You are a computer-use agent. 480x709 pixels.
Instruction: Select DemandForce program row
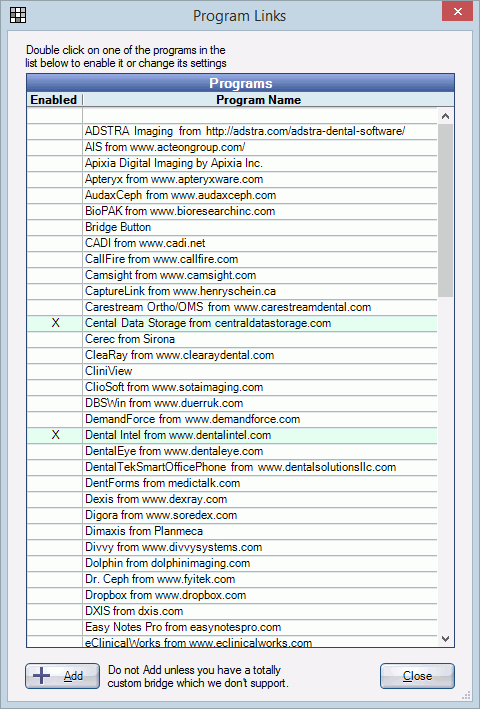(232, 419)
